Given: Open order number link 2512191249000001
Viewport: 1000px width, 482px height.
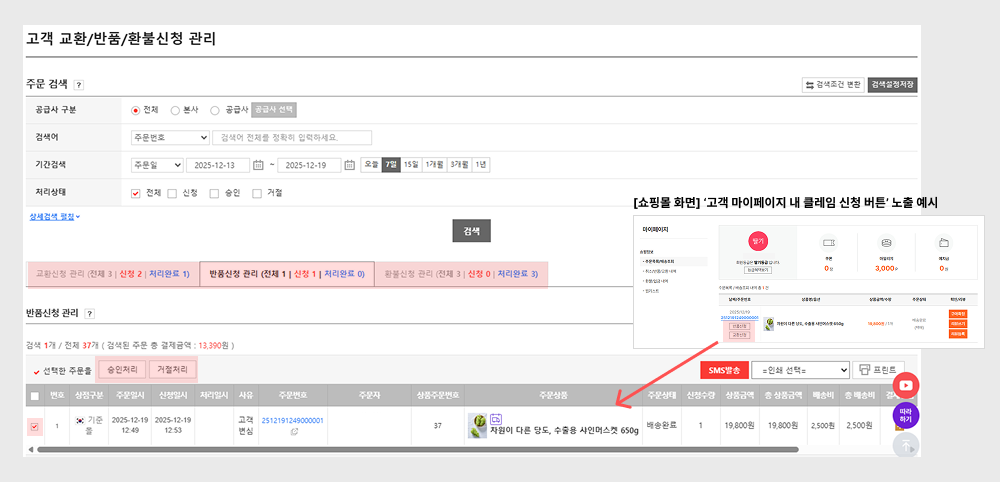Looking at the screenshot, I should click(293, 421).
